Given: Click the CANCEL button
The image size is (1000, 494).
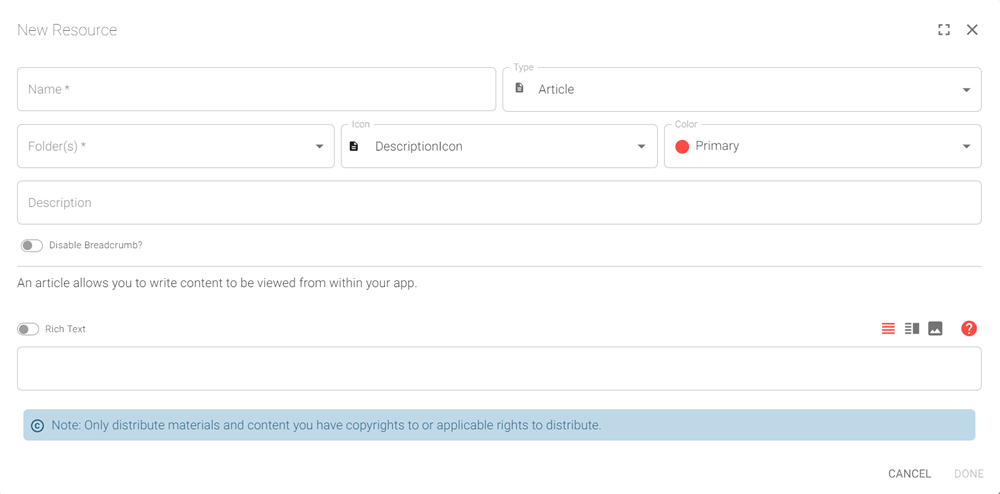Looking at the screenshot, I should tap(909, 474).
